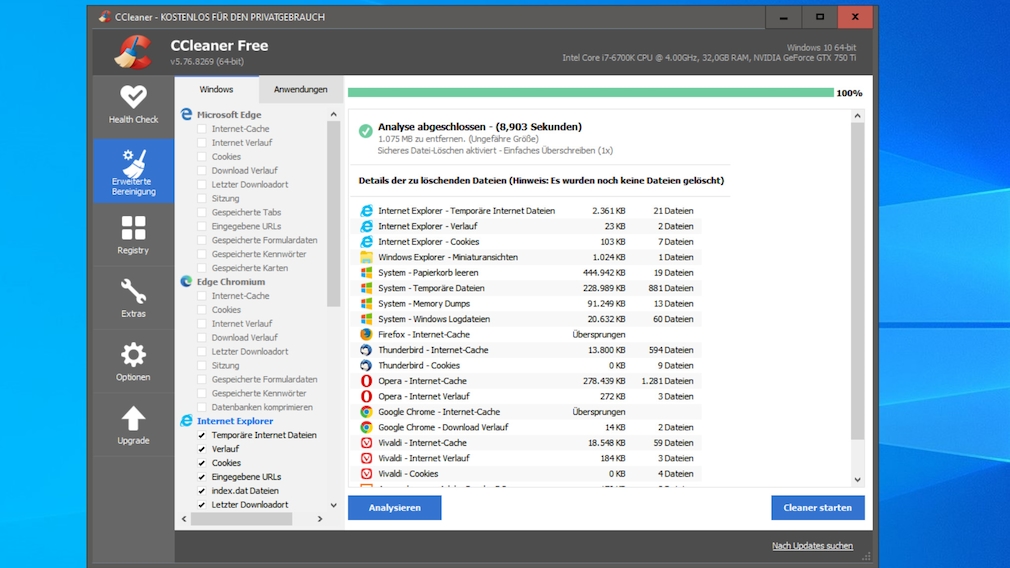
Task: Enable Datenbanken komprimieren under Edge Chromium
Action: tap(202, 407)
